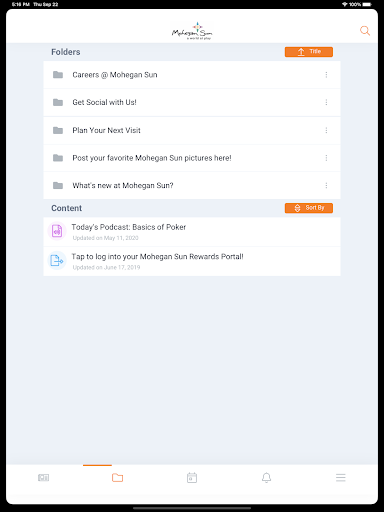Expand options for Get Social with Us!
Image resolution: width=384 pixels, height=512 pixels.
[326, 102]
